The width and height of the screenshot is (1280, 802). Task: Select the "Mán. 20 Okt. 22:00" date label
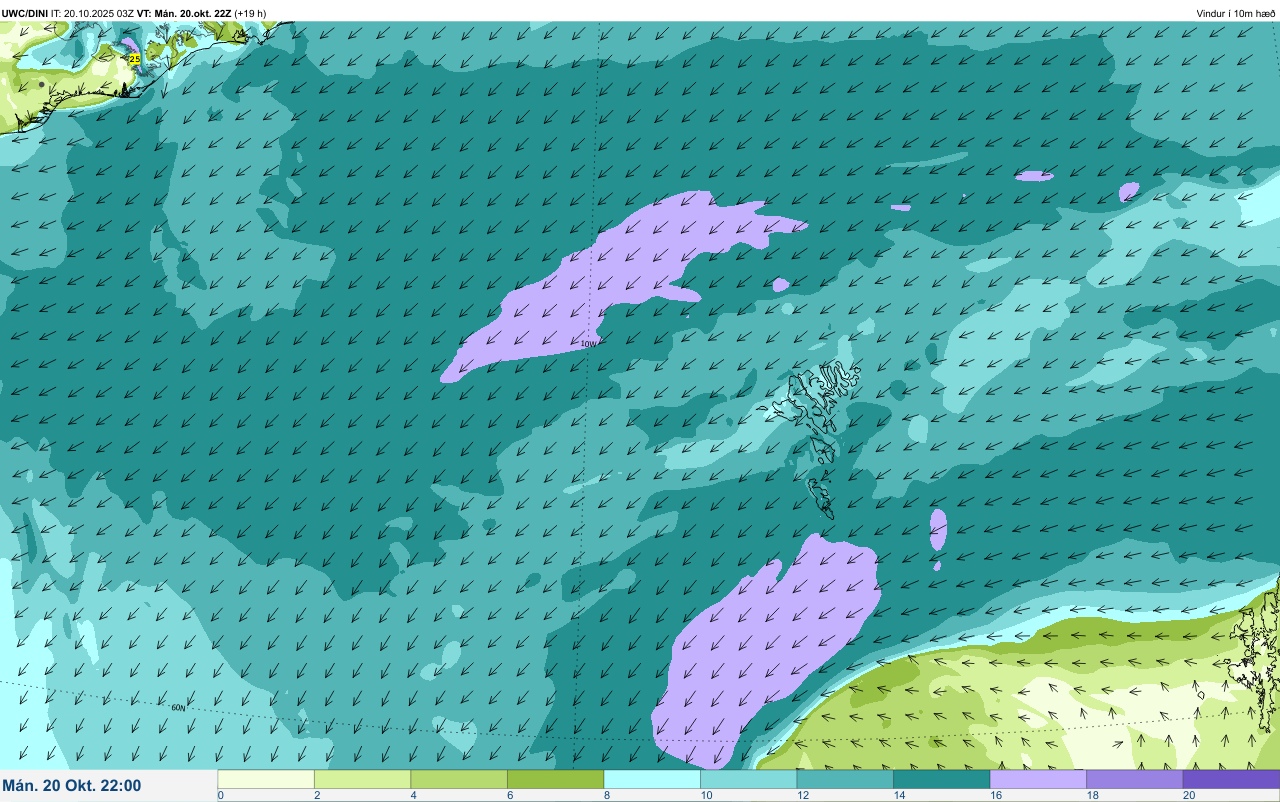click(72, 786)
